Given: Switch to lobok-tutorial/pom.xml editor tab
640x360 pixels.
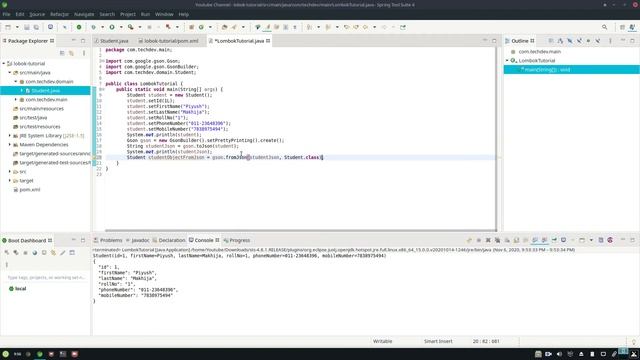Looking at the screenshot, I should (x=169, y=41).
